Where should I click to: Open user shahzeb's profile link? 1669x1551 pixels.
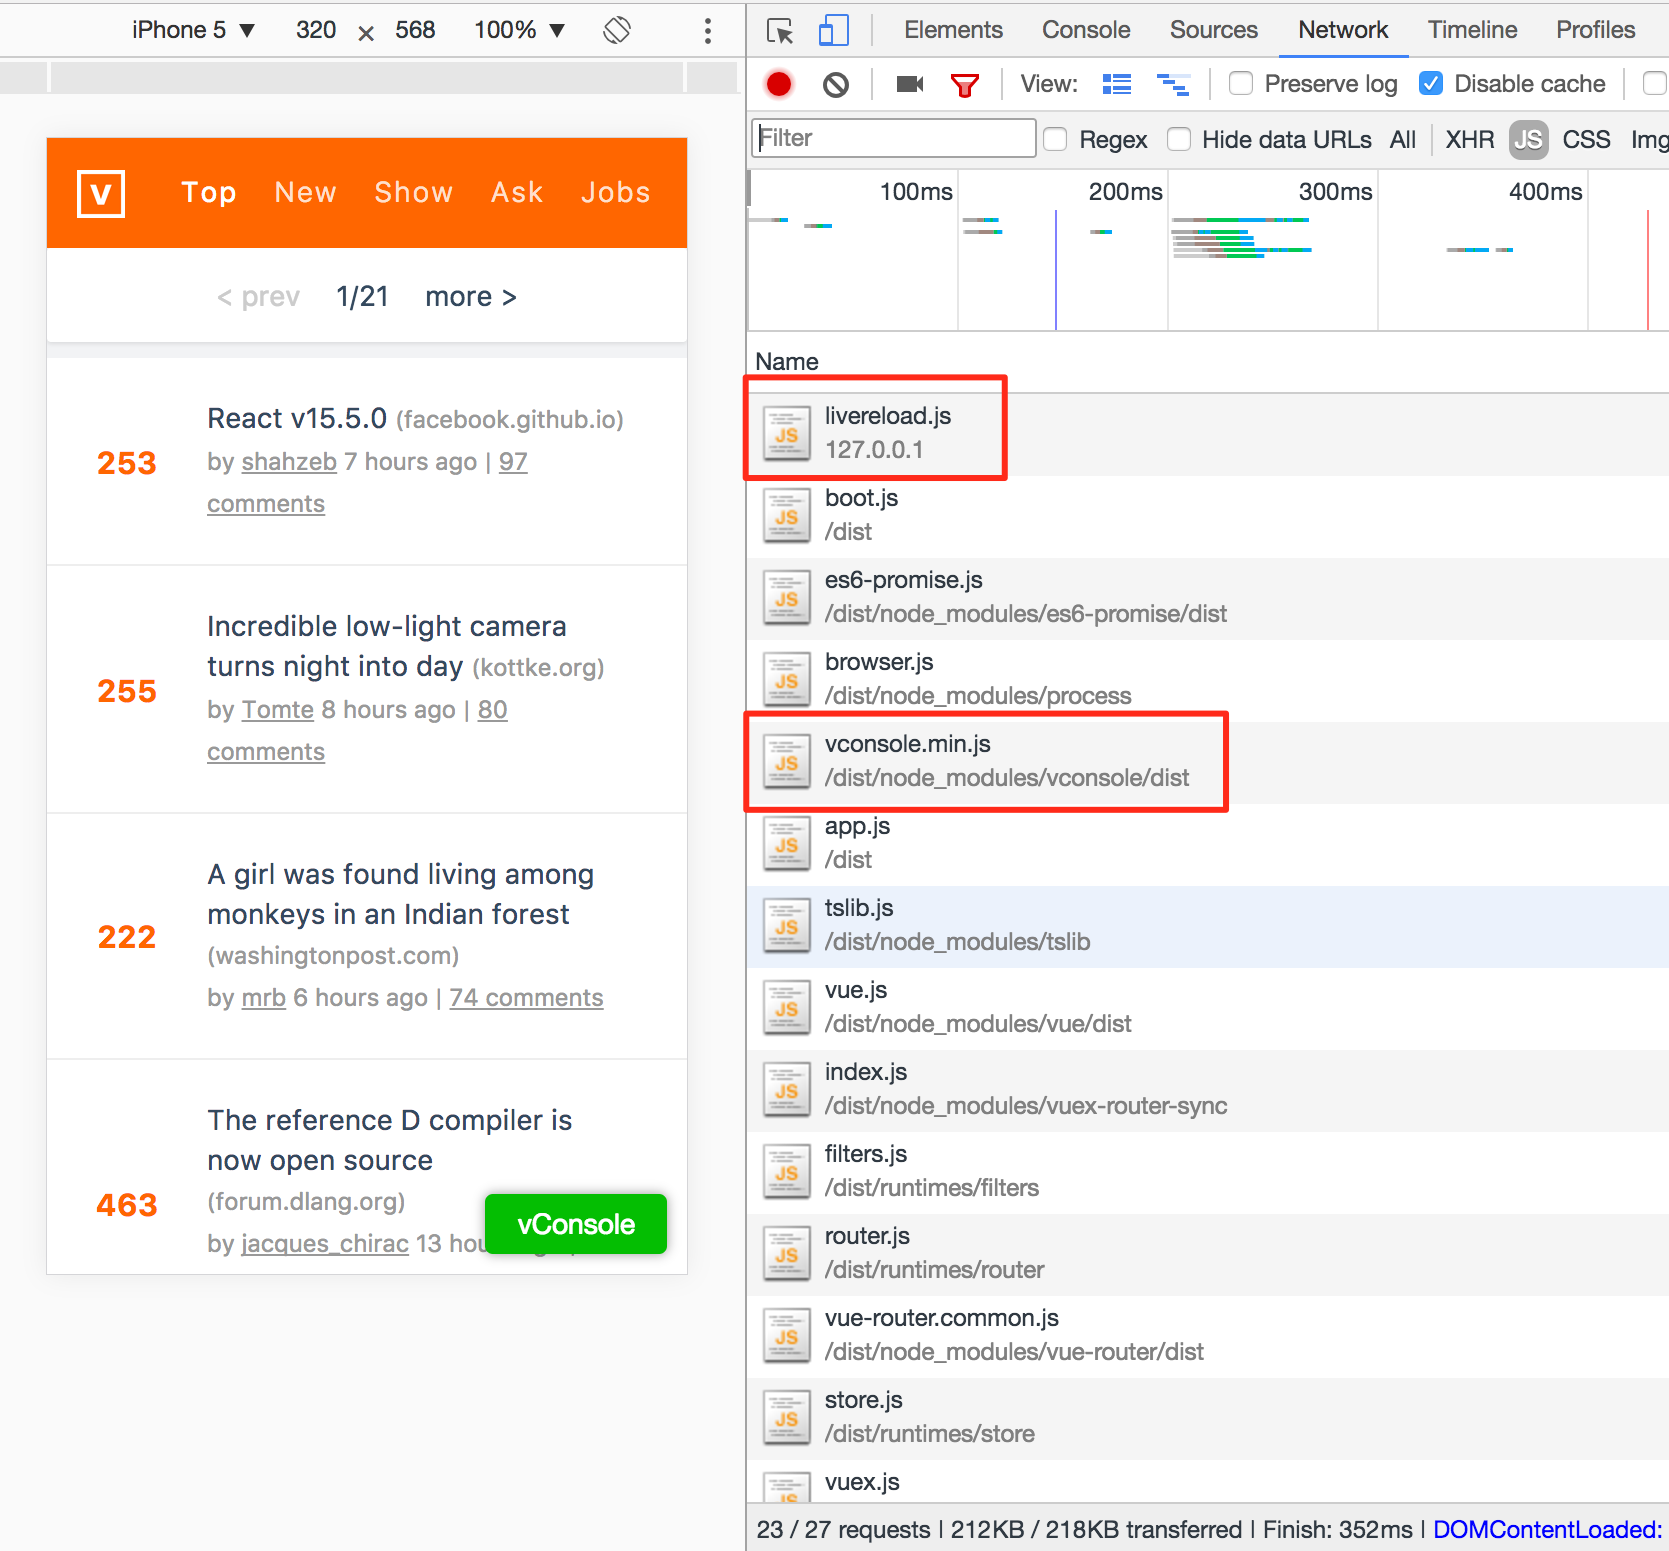click(289, 462)
